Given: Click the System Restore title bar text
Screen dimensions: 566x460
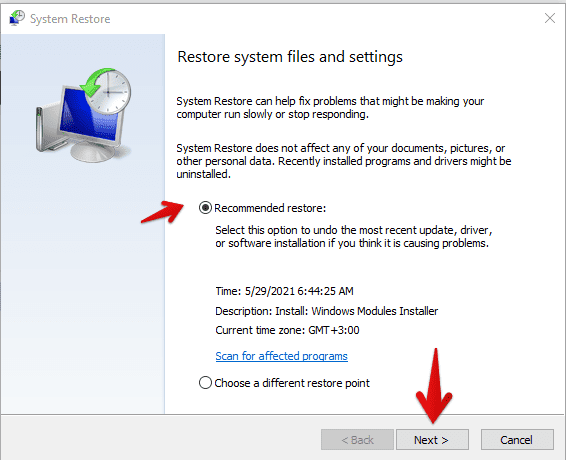Looking at the screenshot, I should (70, 19).
